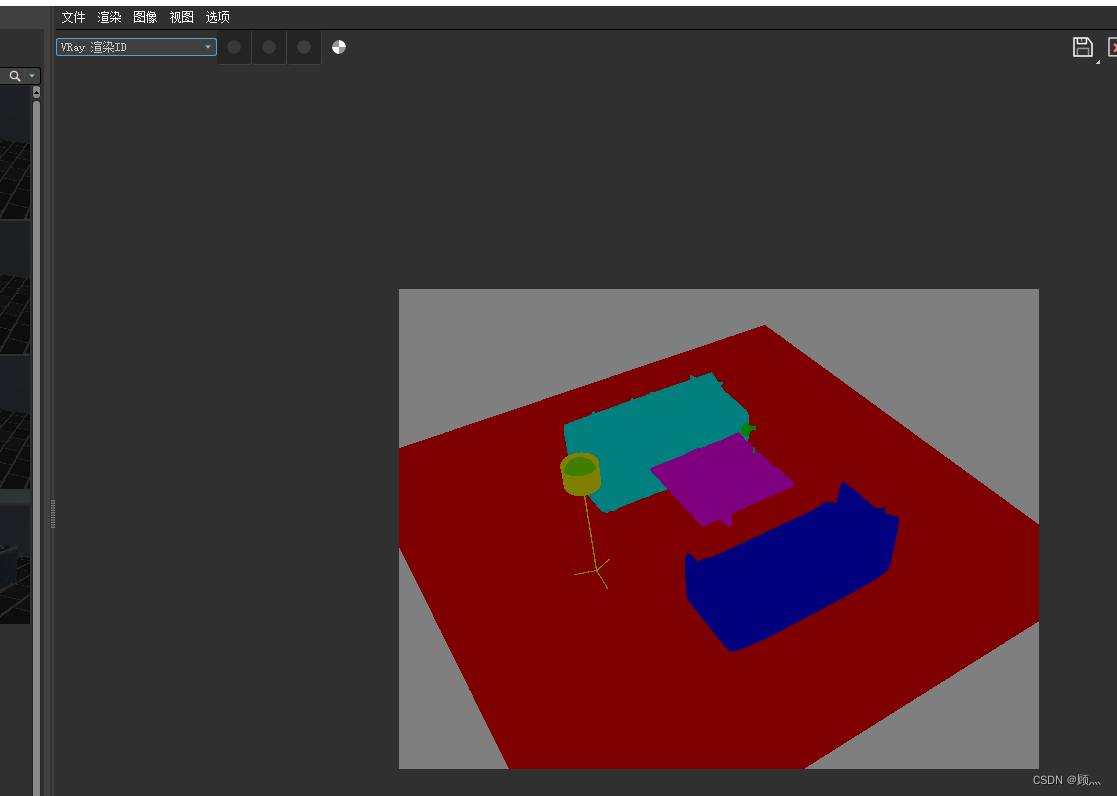The width and height of the screenshot is (1117, 796).
Task: Open the 文件 menu
Action: tap(72, 17)
